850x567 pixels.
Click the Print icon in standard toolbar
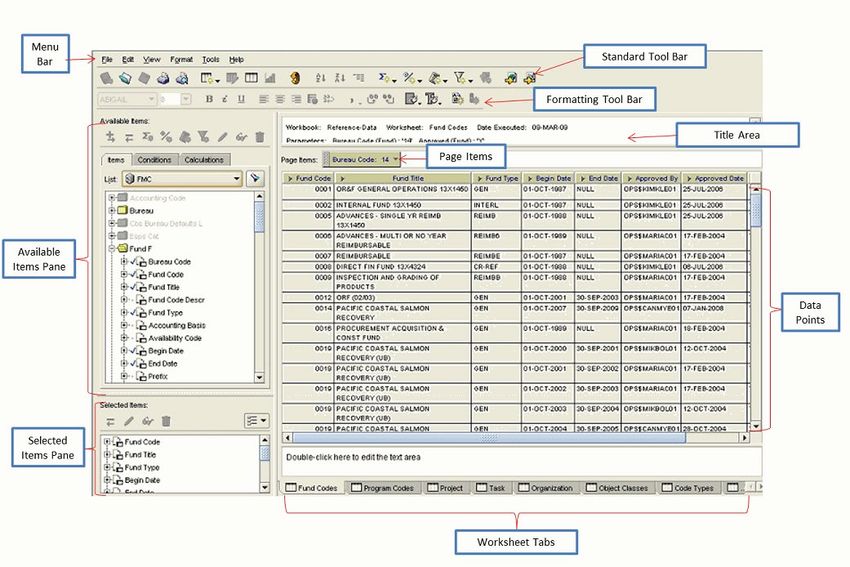coord(163,78)
